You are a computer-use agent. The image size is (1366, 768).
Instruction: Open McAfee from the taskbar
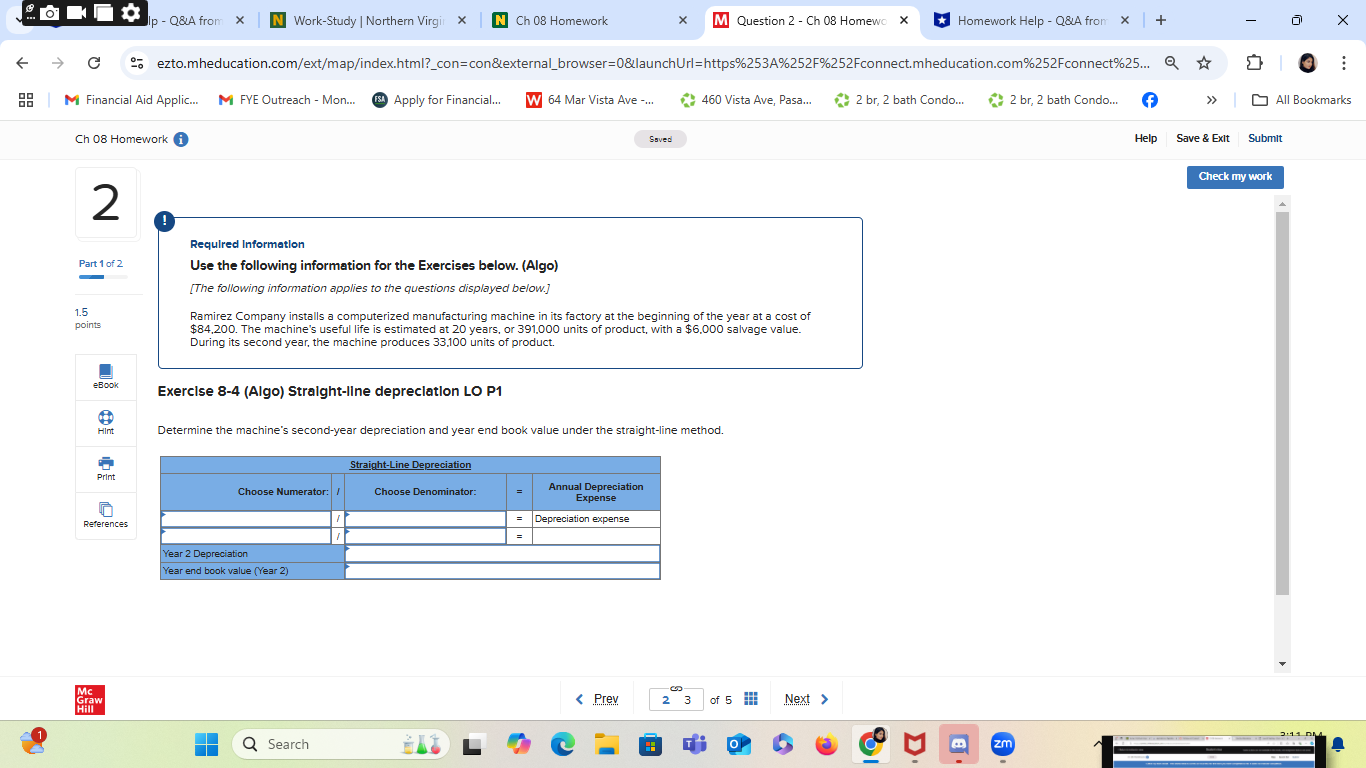(913, 744)
